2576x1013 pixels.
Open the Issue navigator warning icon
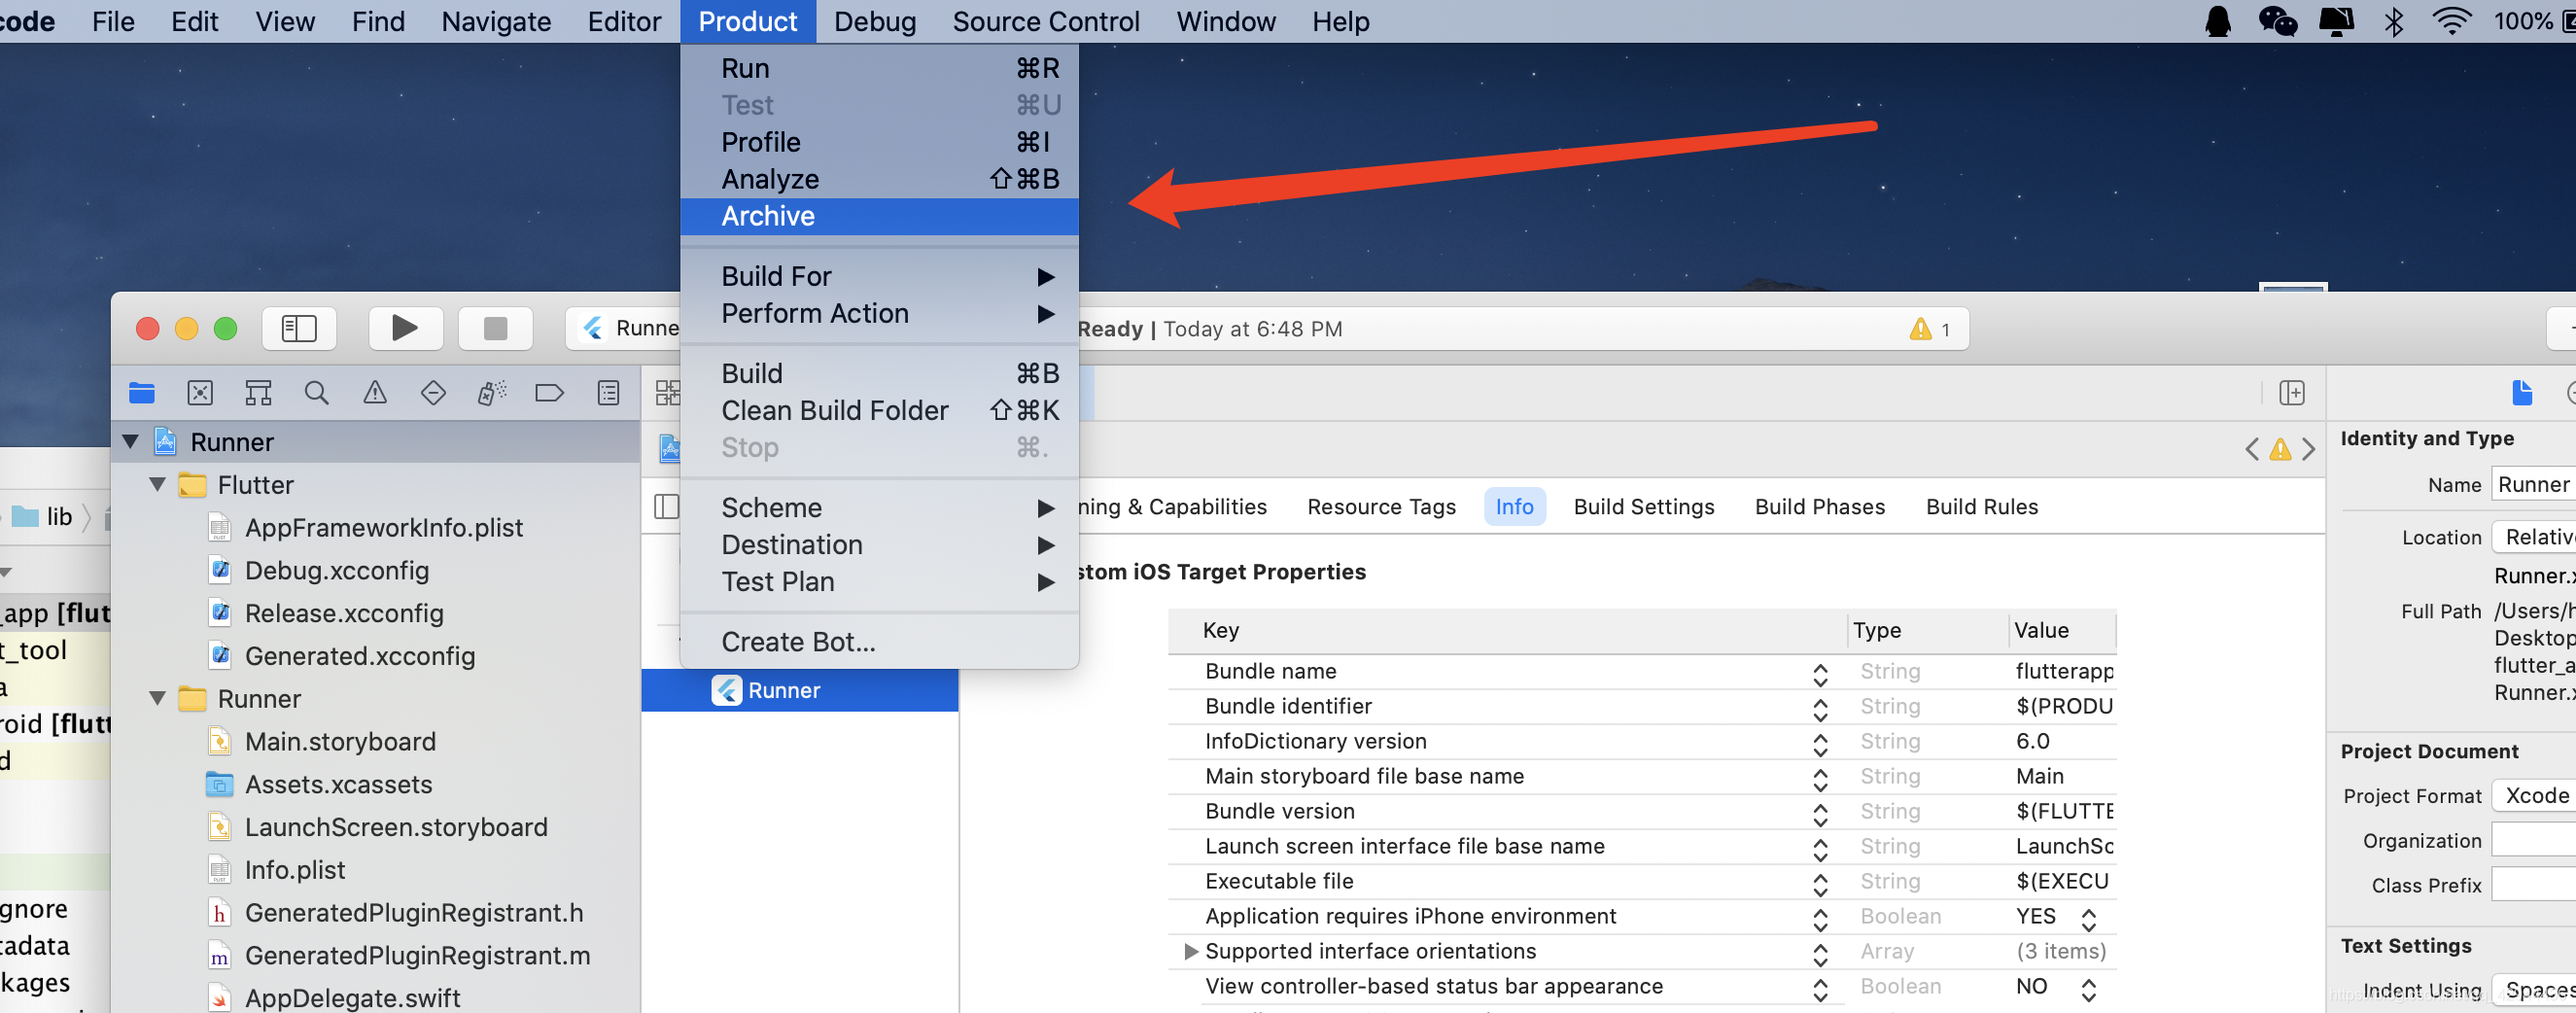(375, 393)
